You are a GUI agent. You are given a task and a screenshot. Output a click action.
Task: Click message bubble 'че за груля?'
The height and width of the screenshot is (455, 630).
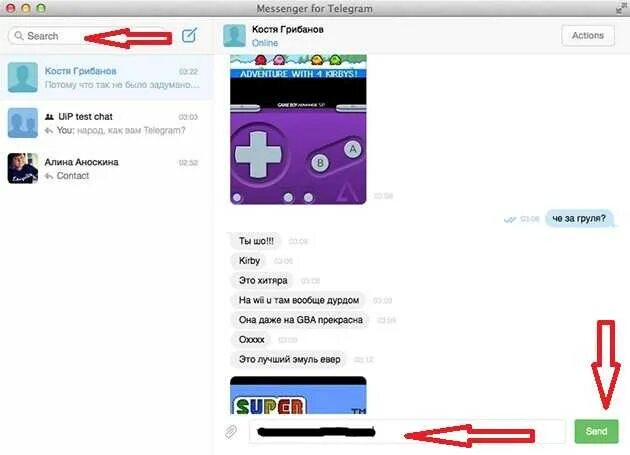[x=579, y=219]
